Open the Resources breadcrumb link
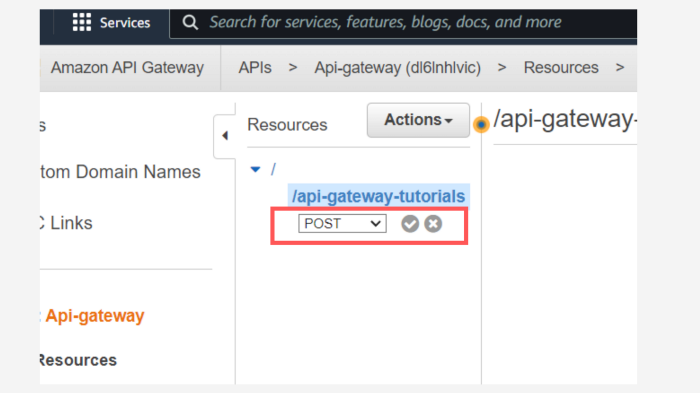This screenshot has height=393, width=700. (561, 67)
